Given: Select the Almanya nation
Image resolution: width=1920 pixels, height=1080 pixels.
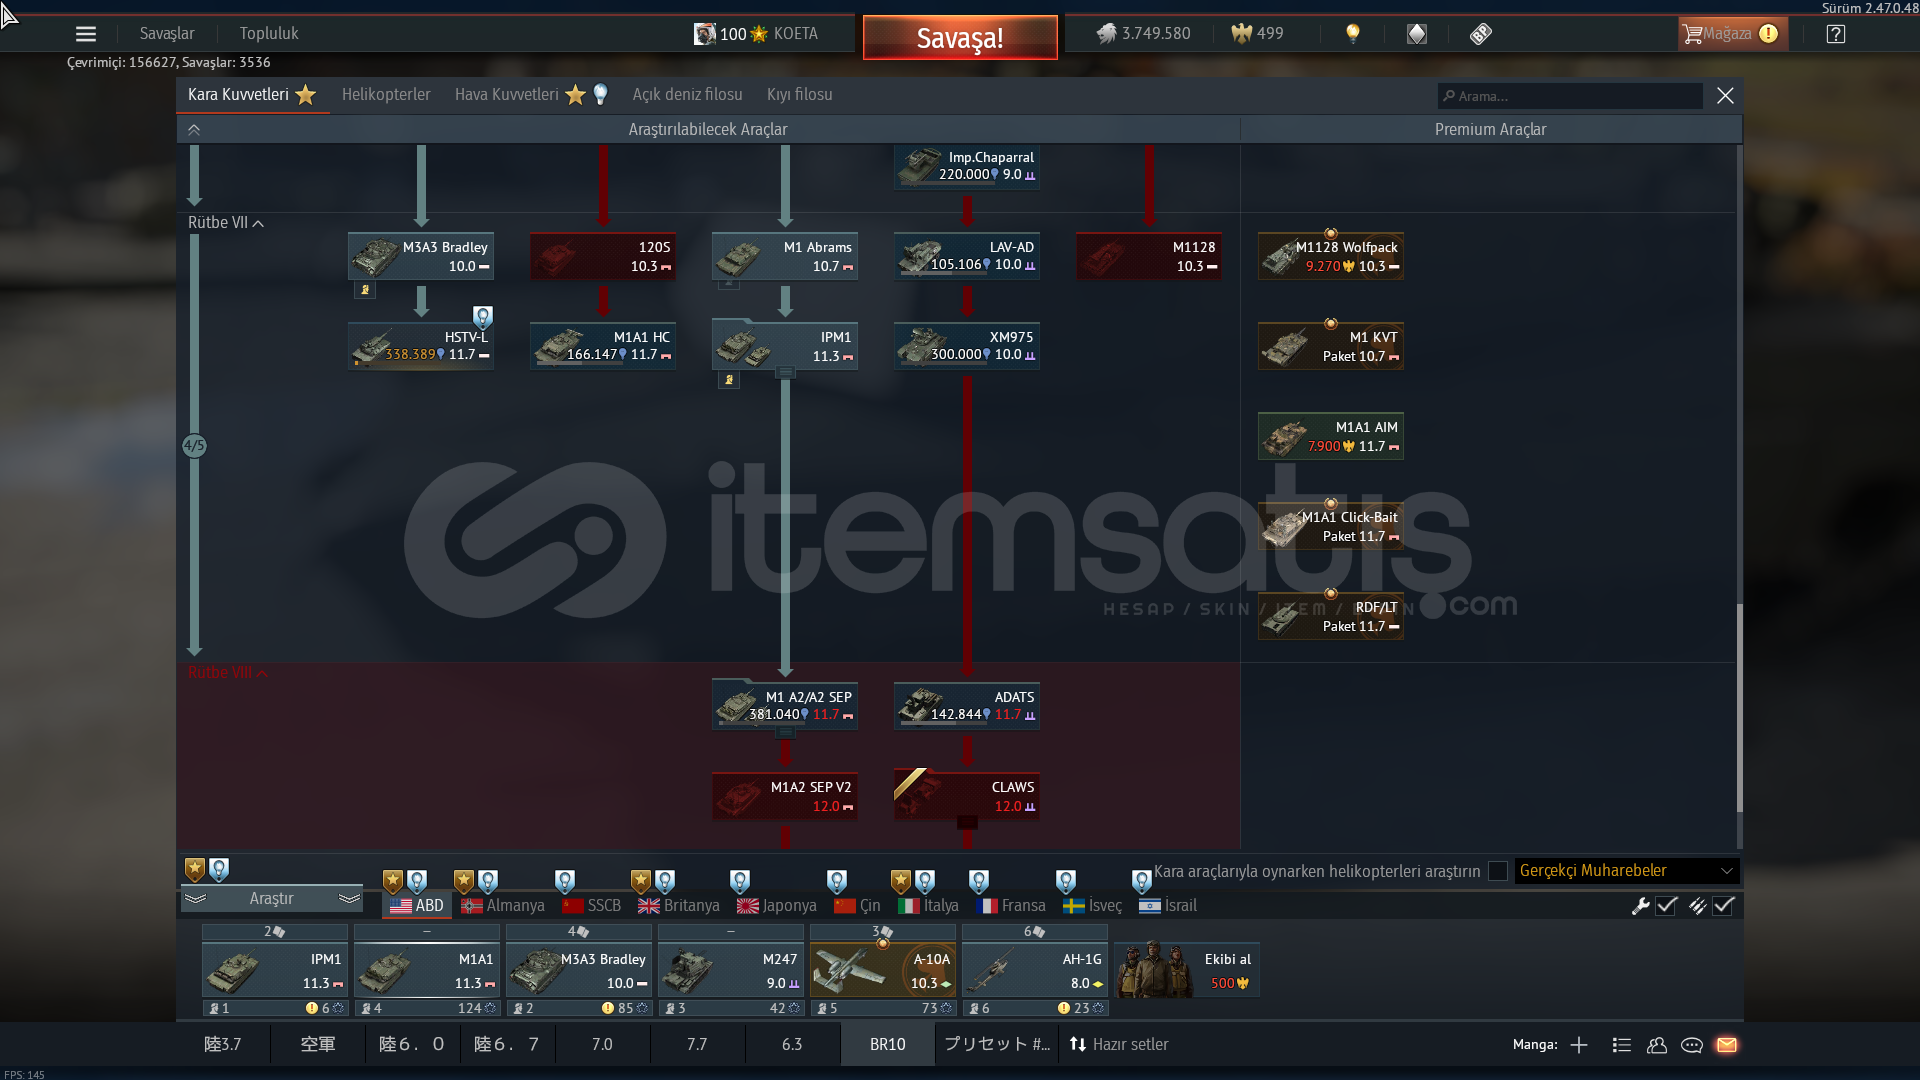Looking at the screenshot, I should click(x=503, y=906).
